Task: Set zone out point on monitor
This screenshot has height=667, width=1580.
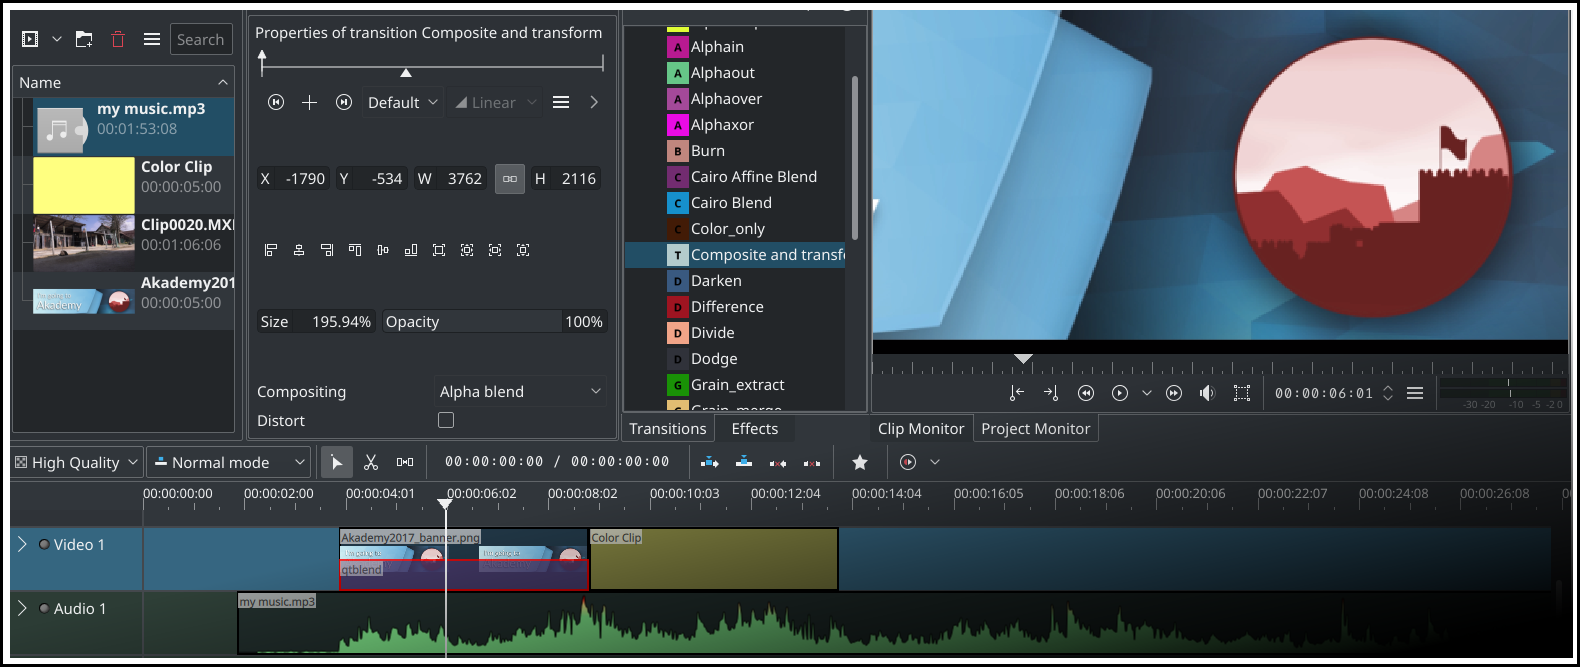Action: [x=1051, y=393]
